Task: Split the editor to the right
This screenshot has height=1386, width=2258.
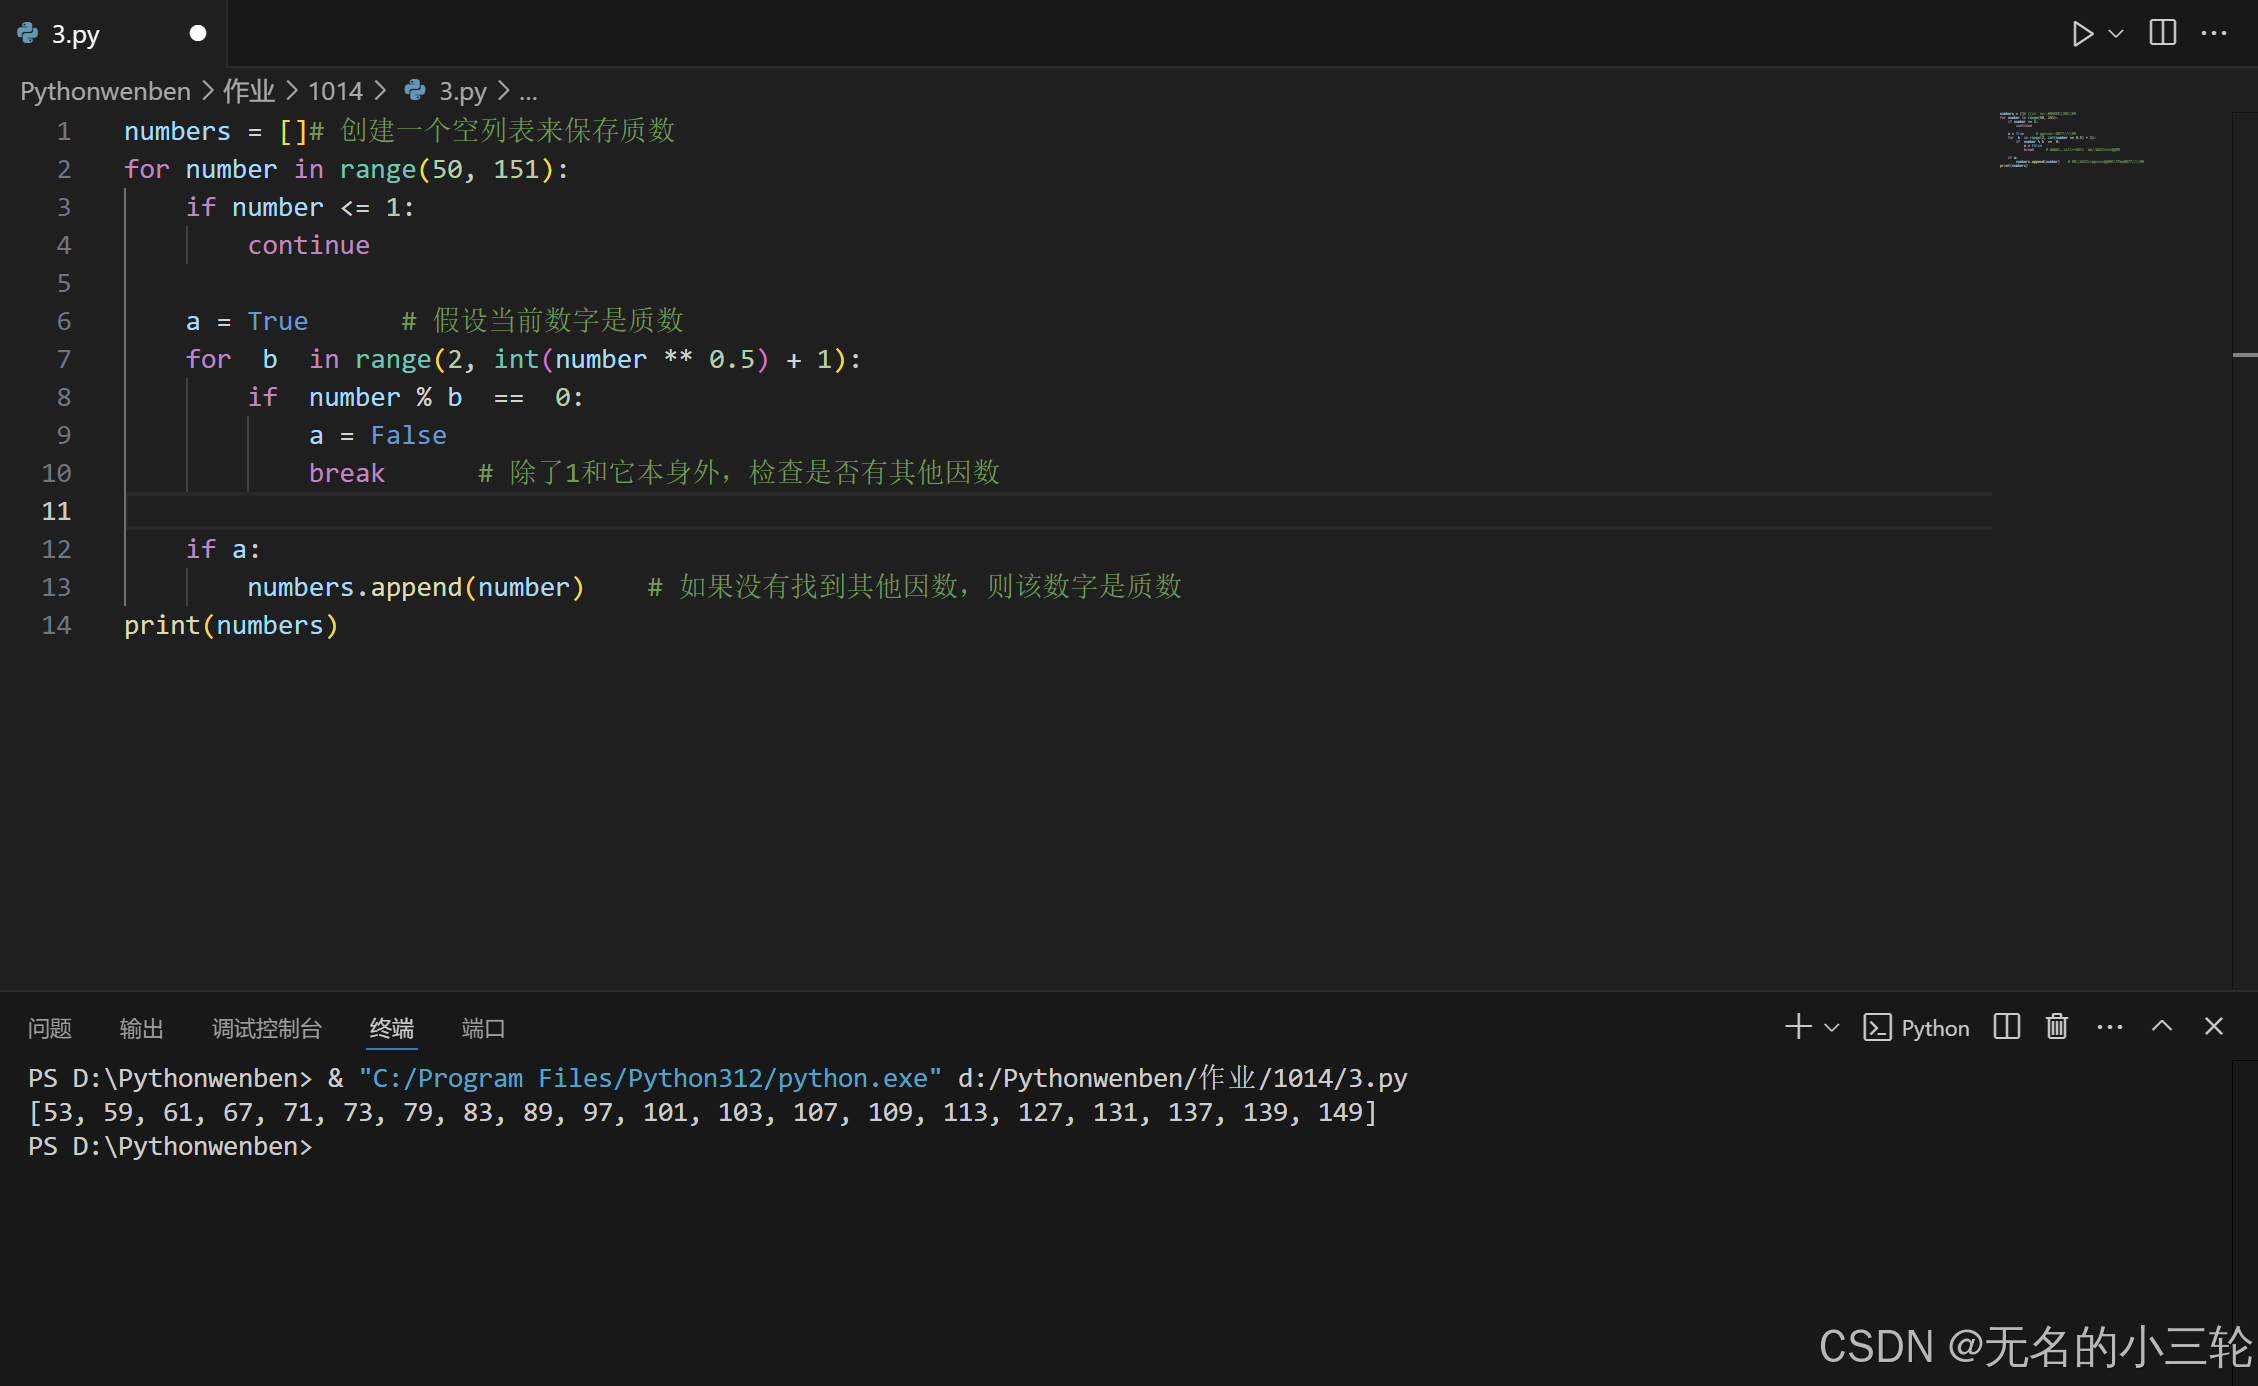Action: pos(2162,33)
